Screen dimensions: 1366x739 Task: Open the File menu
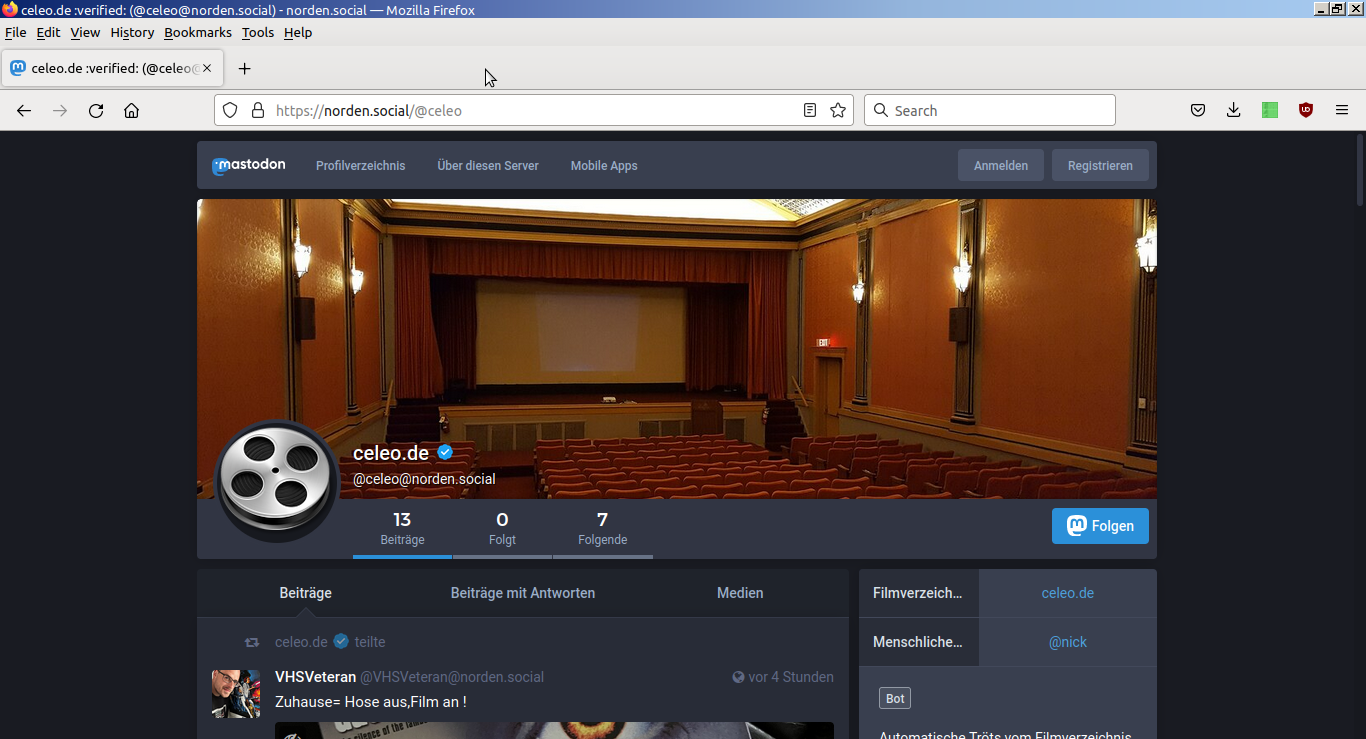[x=16, y=32]
